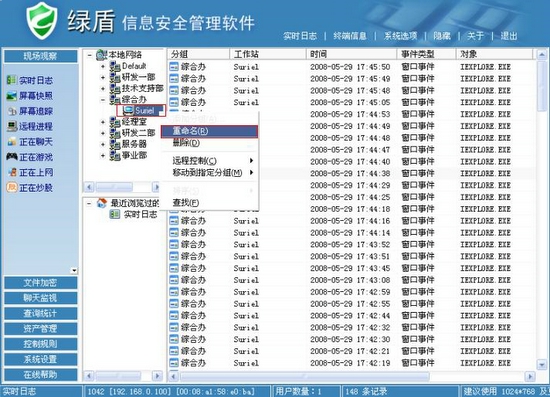Screen dimensions: 550x397
Task: Open the 聊天监视 panel button
Action: click(41, 298)
